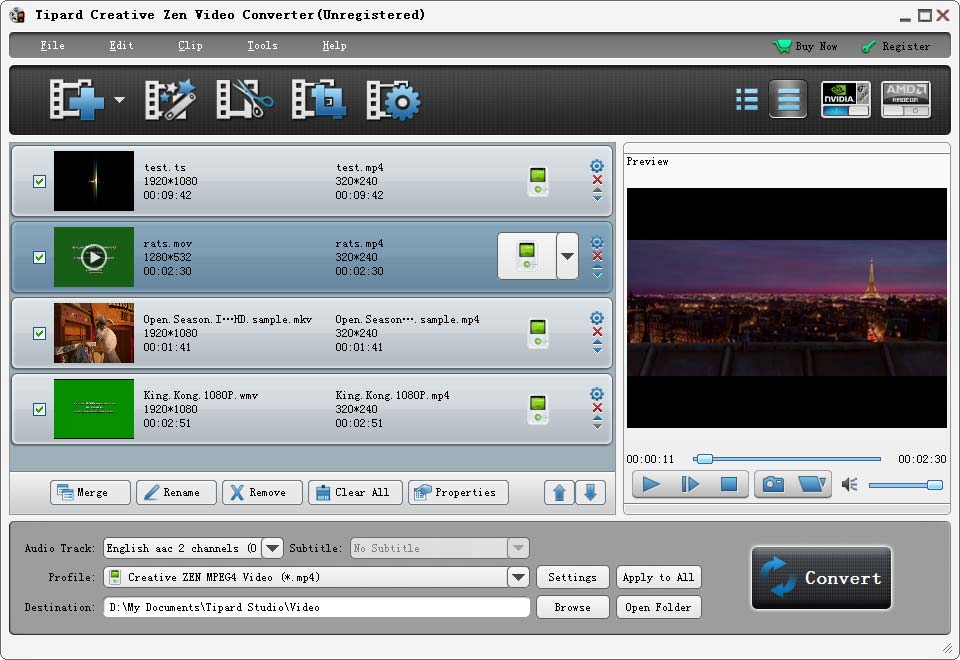Click the Register key icon
The image size is (960, 660).
[868, 47]
